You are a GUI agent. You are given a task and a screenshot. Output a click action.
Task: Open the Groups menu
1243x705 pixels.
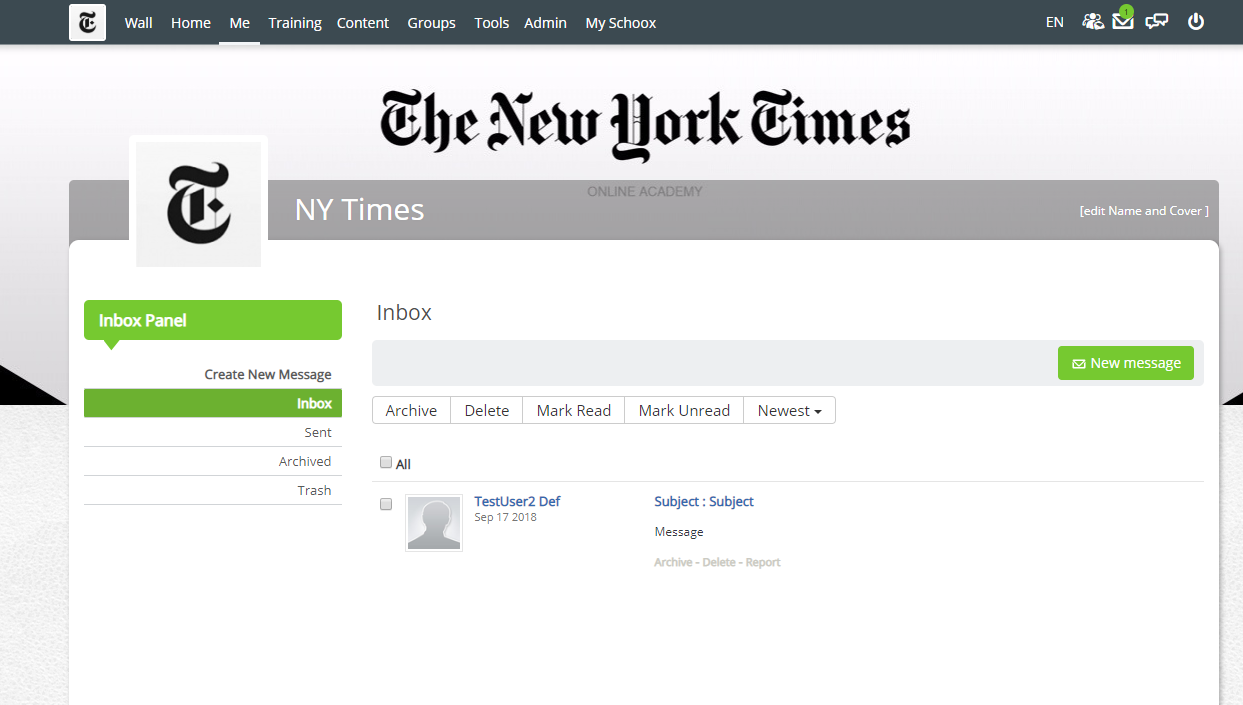point(432,22)
